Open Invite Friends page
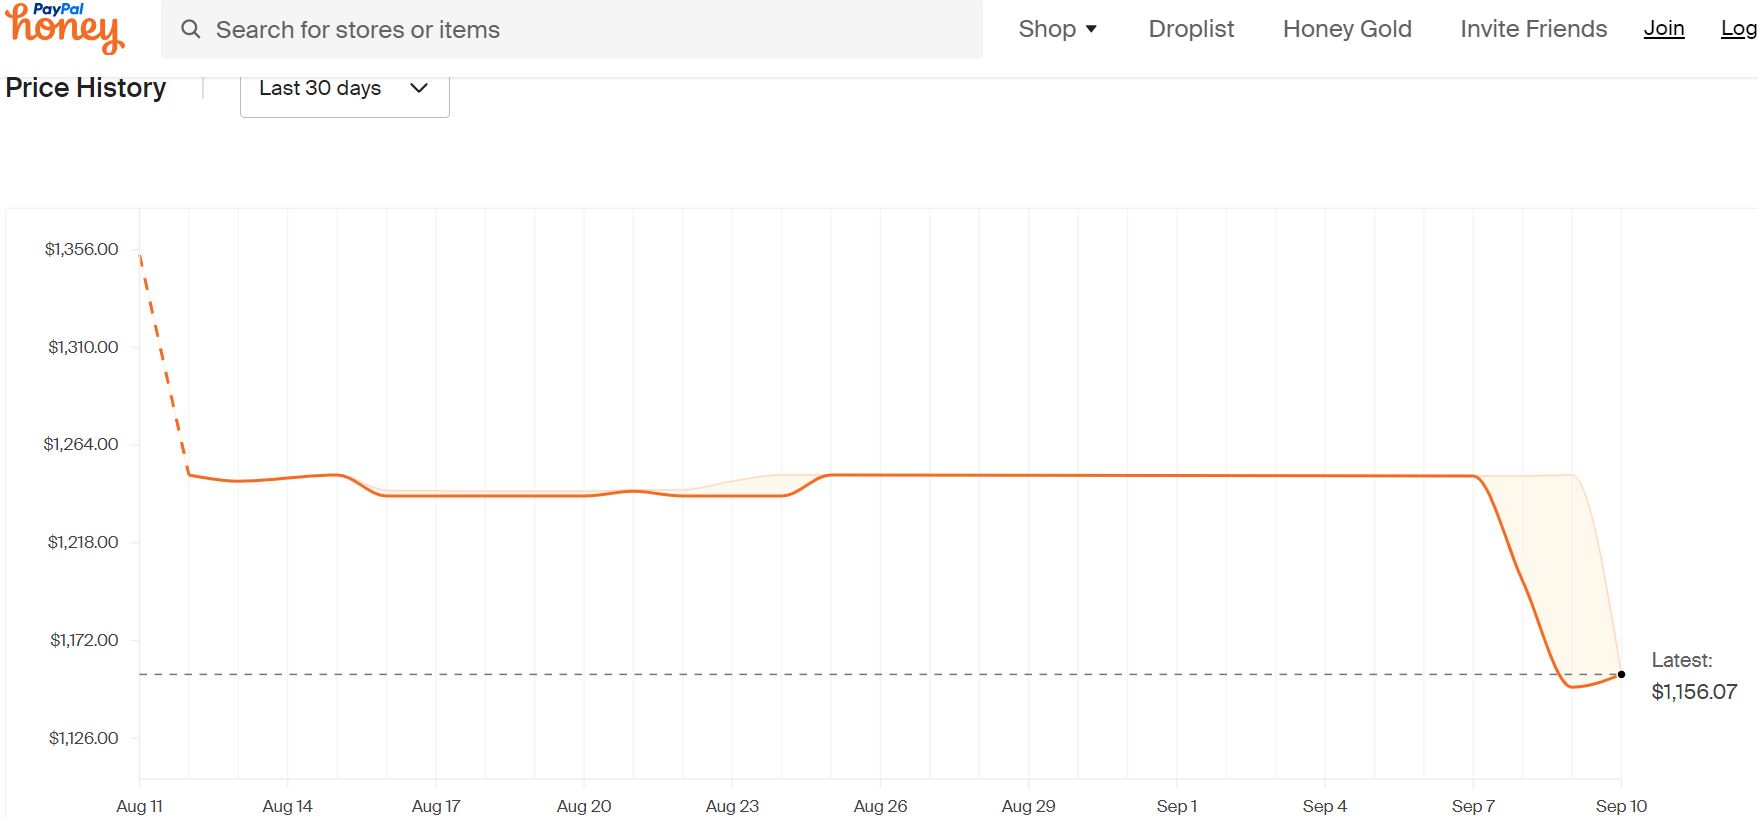Viewport: 1758px width, 818px height. coord(1533,29)
